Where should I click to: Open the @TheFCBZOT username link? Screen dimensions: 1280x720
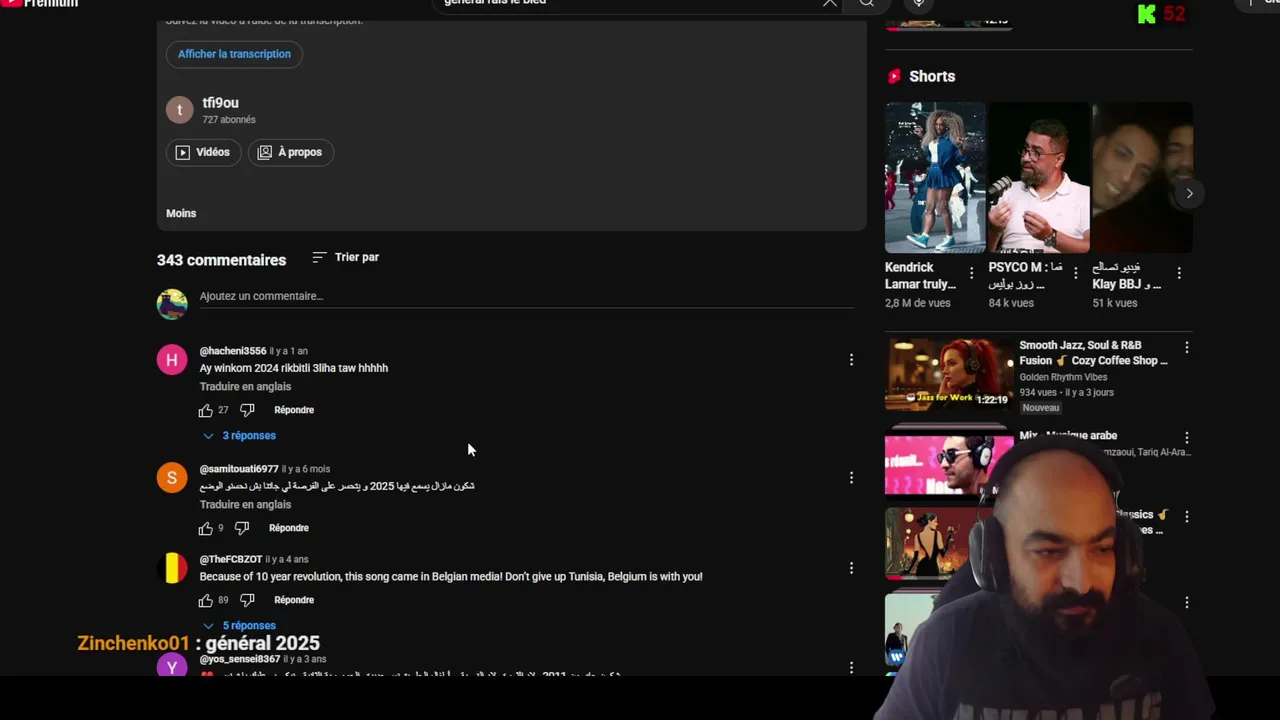[x=231, y=560]
